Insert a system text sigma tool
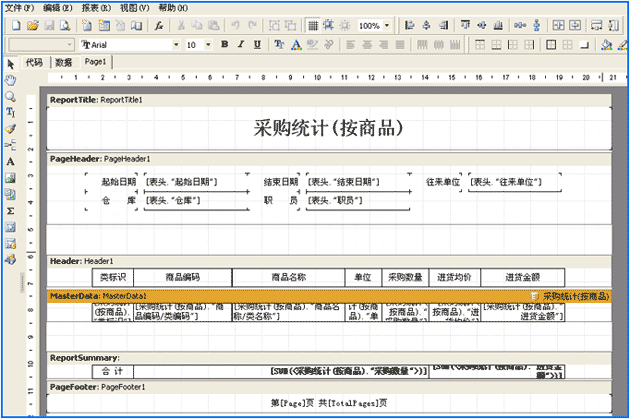This screenshot has height=419, width=630. [11, 211]
